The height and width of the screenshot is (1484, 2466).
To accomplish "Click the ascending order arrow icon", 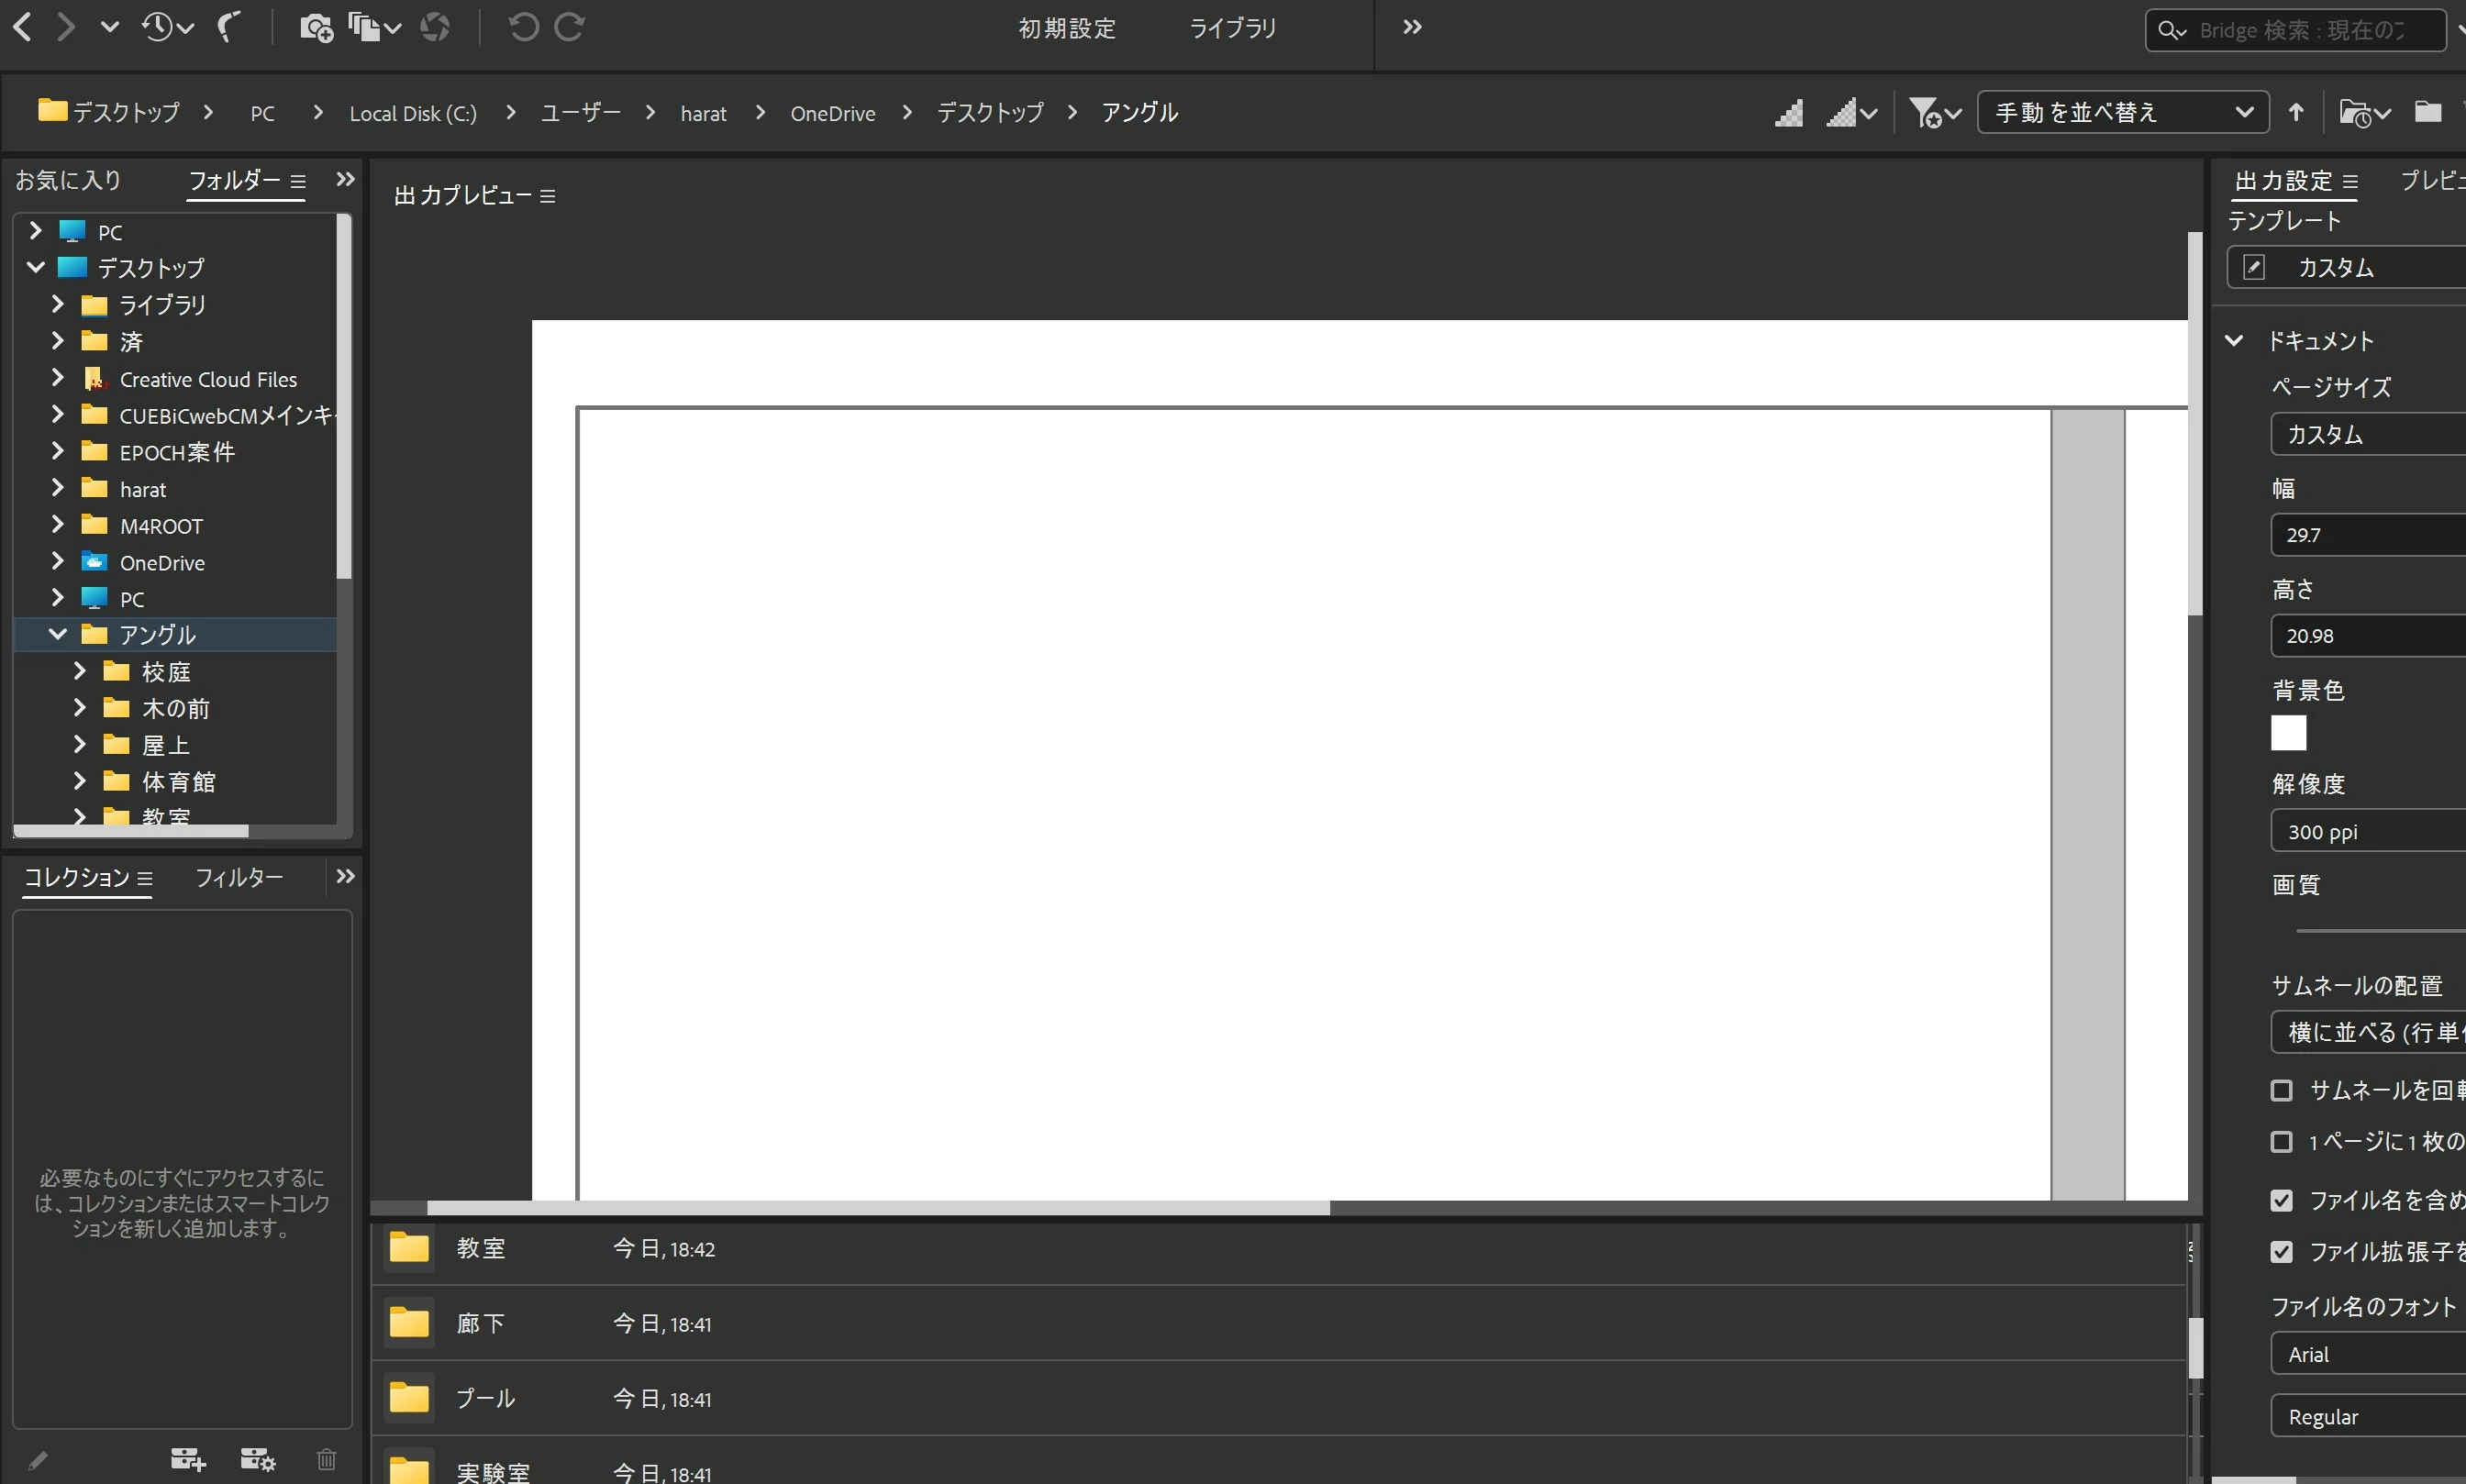I will coord(2296,112).
